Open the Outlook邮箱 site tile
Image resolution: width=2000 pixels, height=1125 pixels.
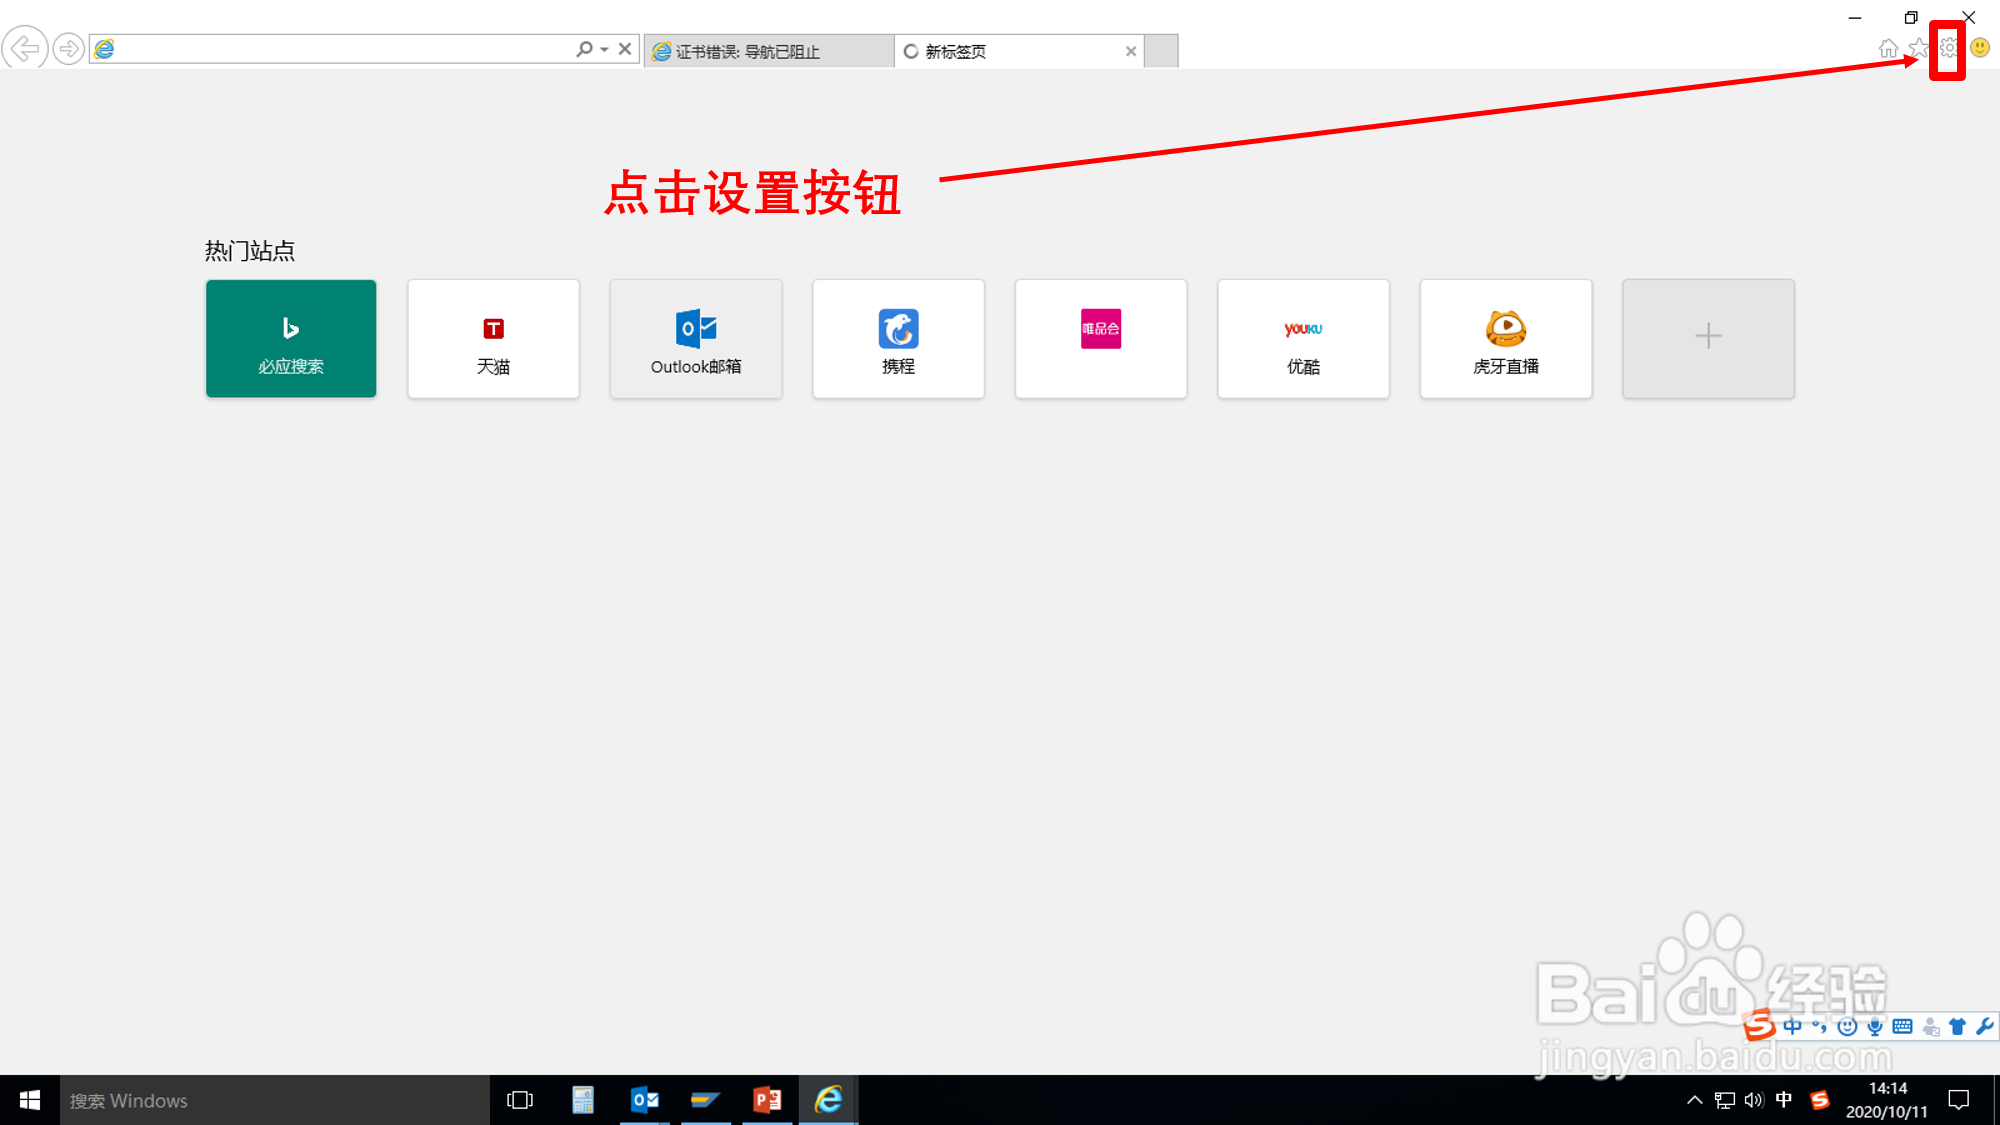(x=696, y=338)
